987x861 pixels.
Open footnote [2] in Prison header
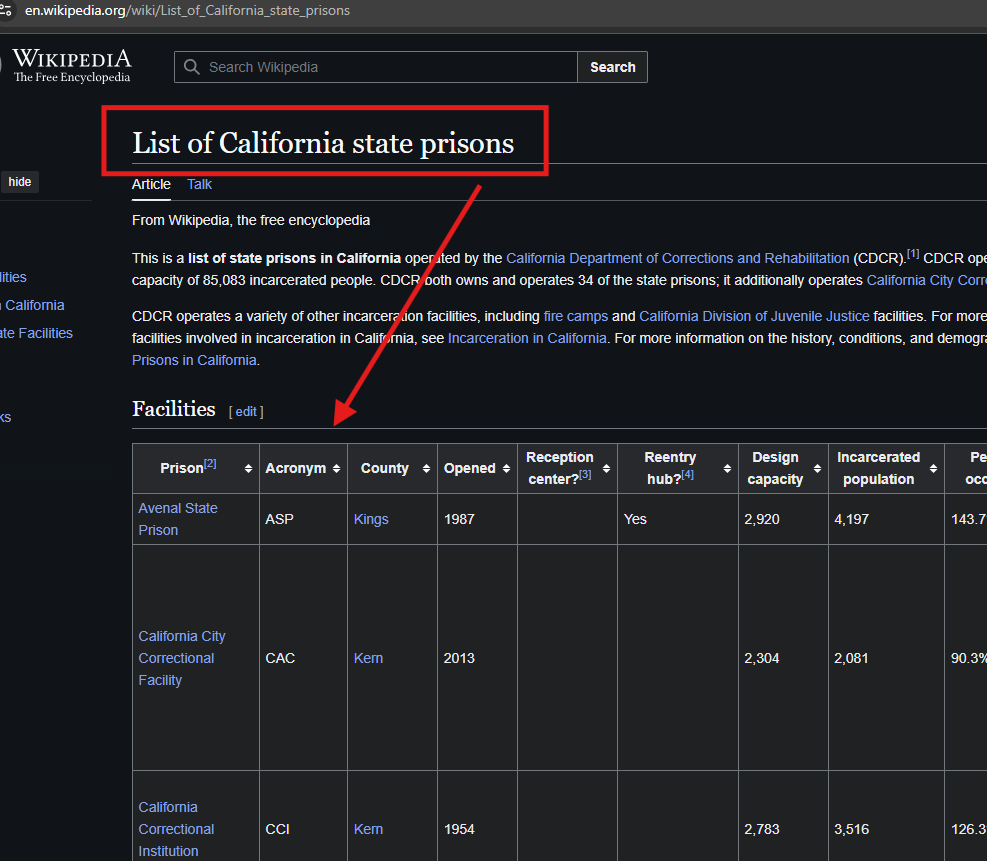tap(210, 464)
